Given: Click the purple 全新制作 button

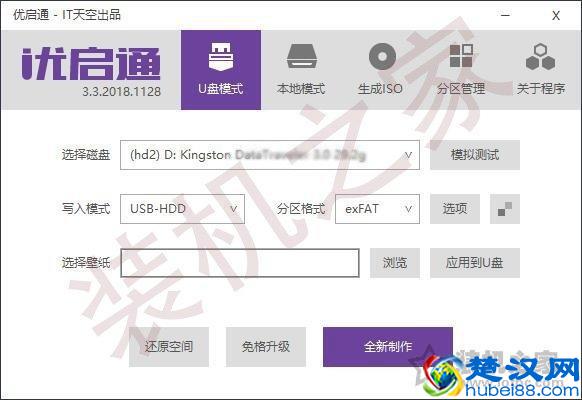Looking at the screenshot, I should pyautogui.click(x=388, y=347).
